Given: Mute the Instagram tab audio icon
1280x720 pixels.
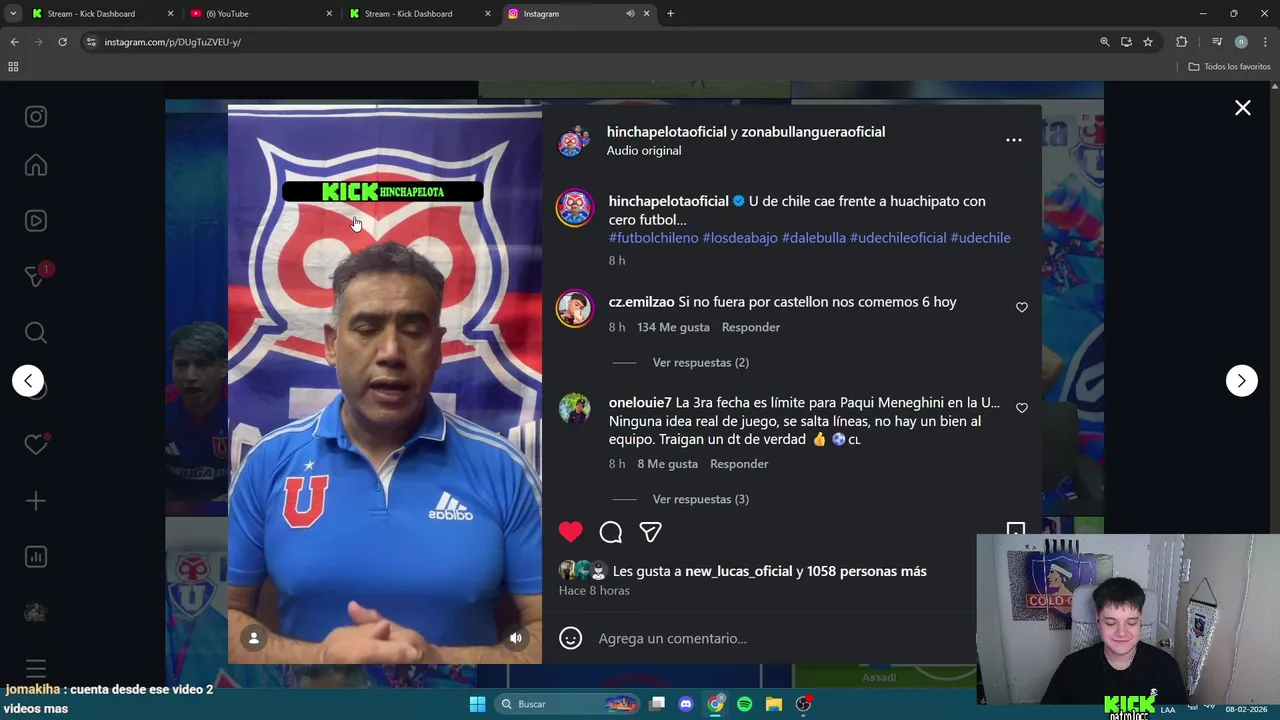Looking at the screenshot, I should click(x=630, y=14).
